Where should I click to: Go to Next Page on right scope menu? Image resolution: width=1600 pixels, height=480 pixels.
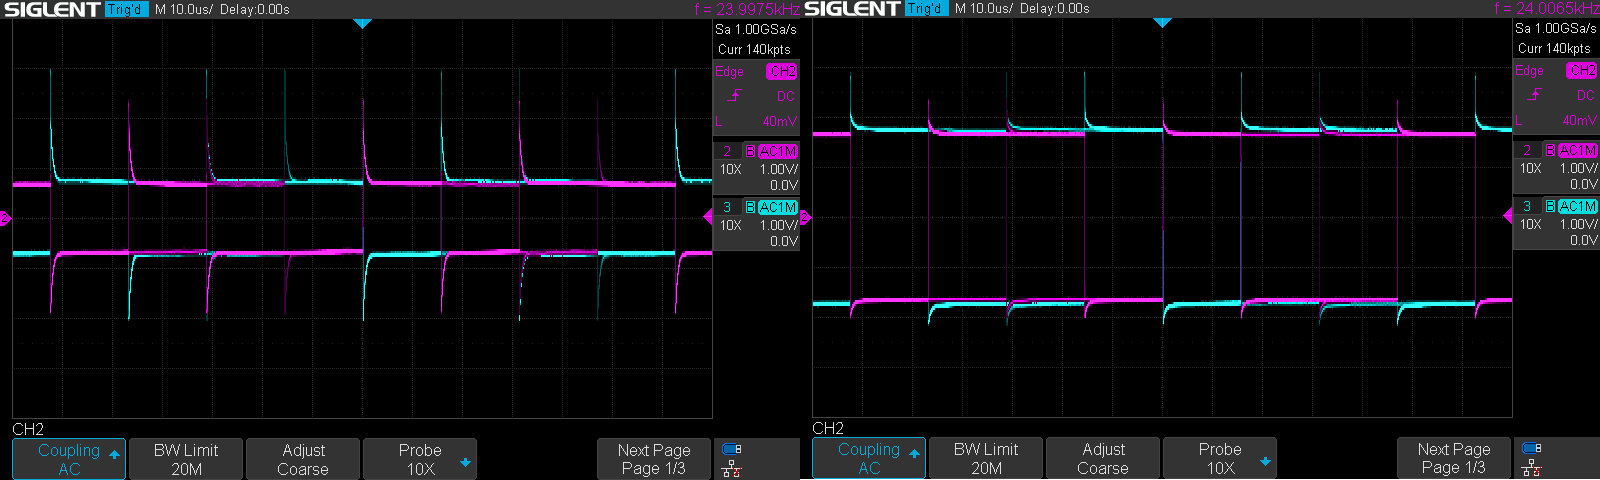[x=1454, y=459]
